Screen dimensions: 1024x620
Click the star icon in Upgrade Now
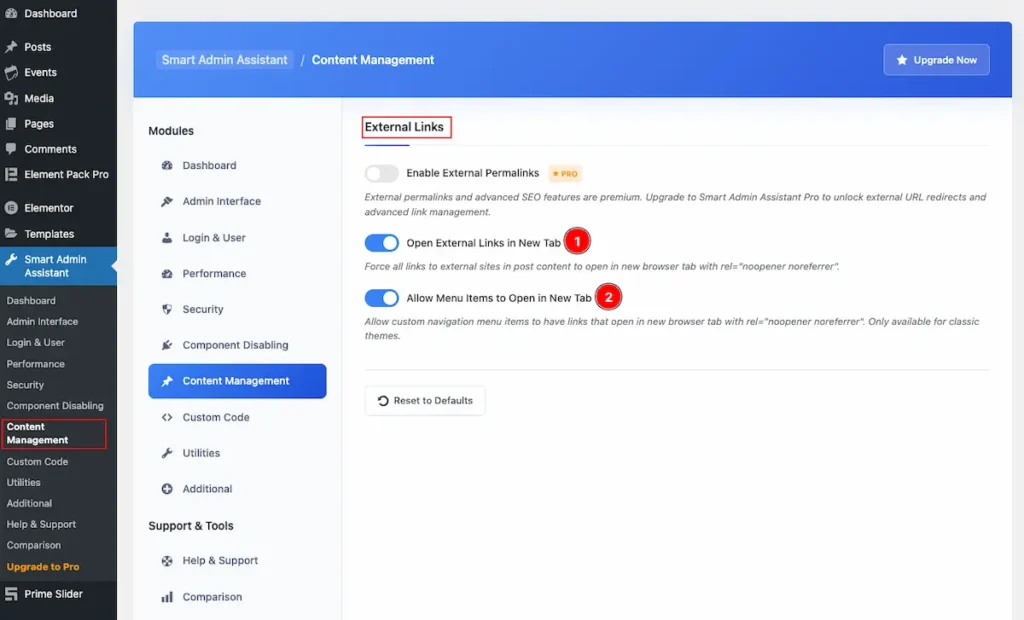coord(902,59)
